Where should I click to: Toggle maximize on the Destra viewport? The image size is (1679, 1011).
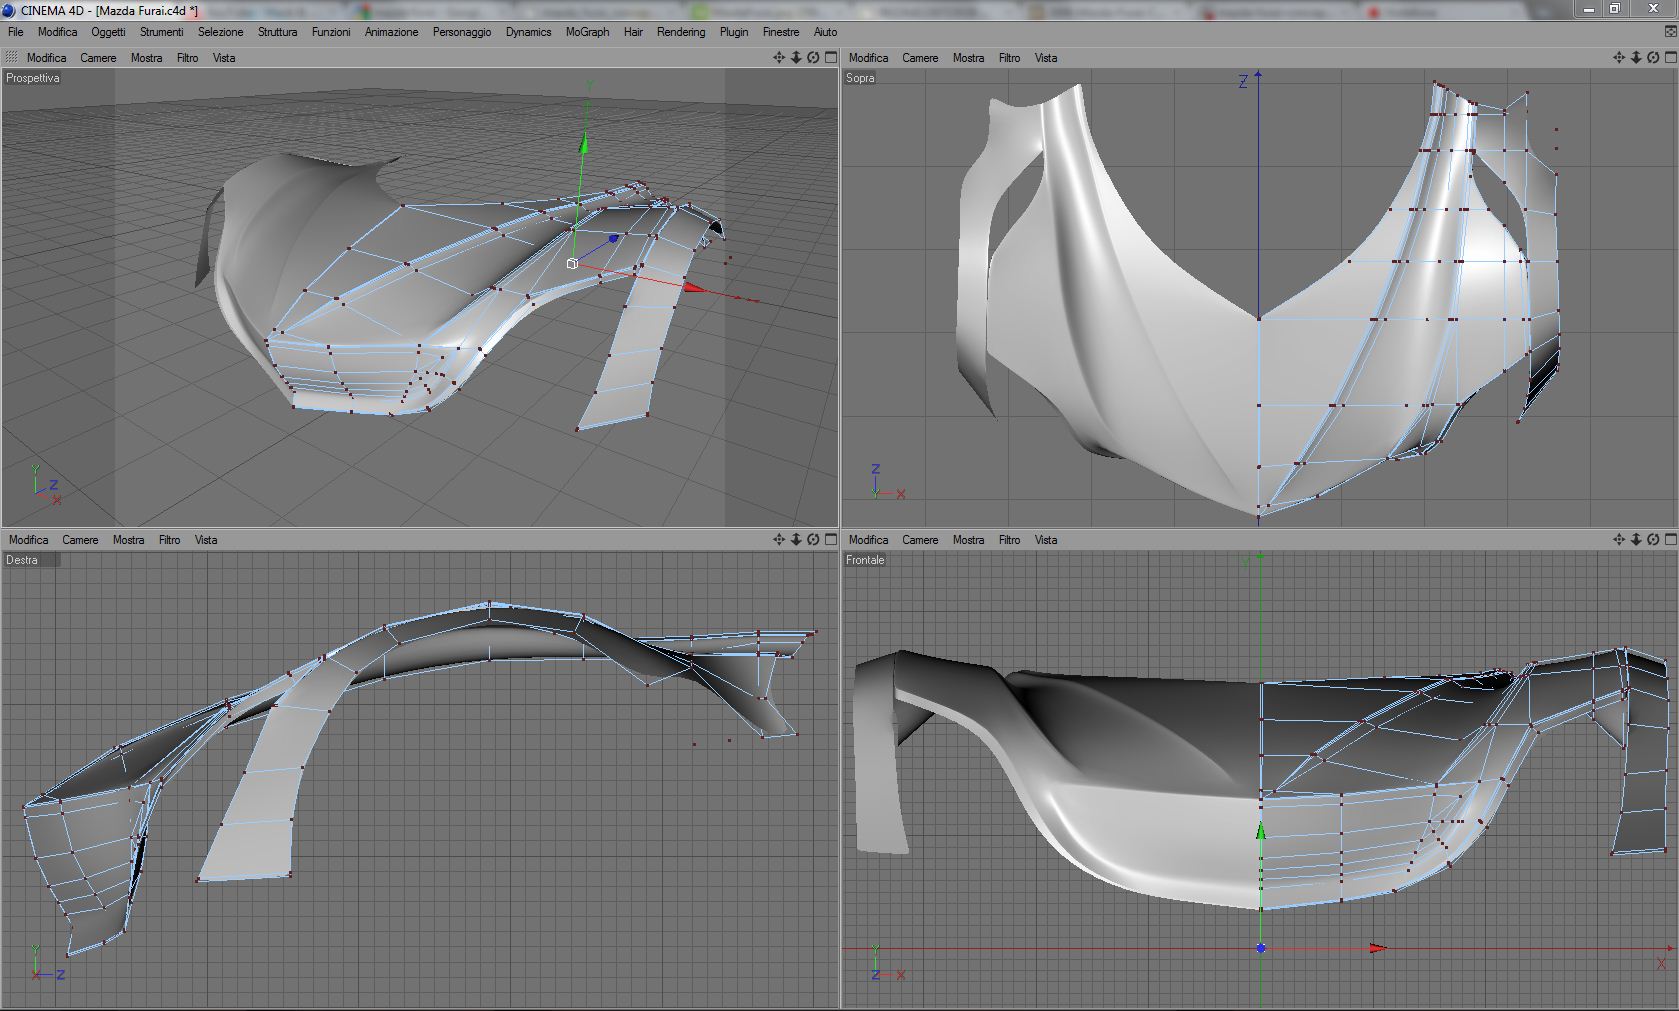[x=830, y=540]
